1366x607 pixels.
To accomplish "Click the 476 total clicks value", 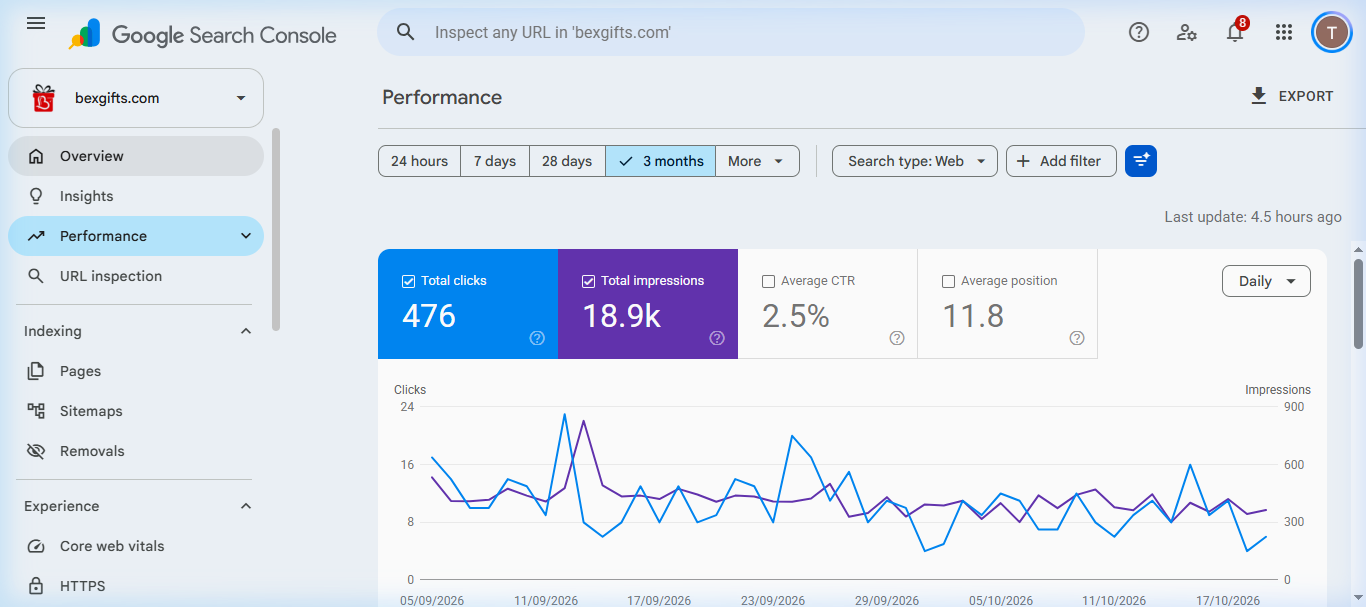I will coord(429,316).
